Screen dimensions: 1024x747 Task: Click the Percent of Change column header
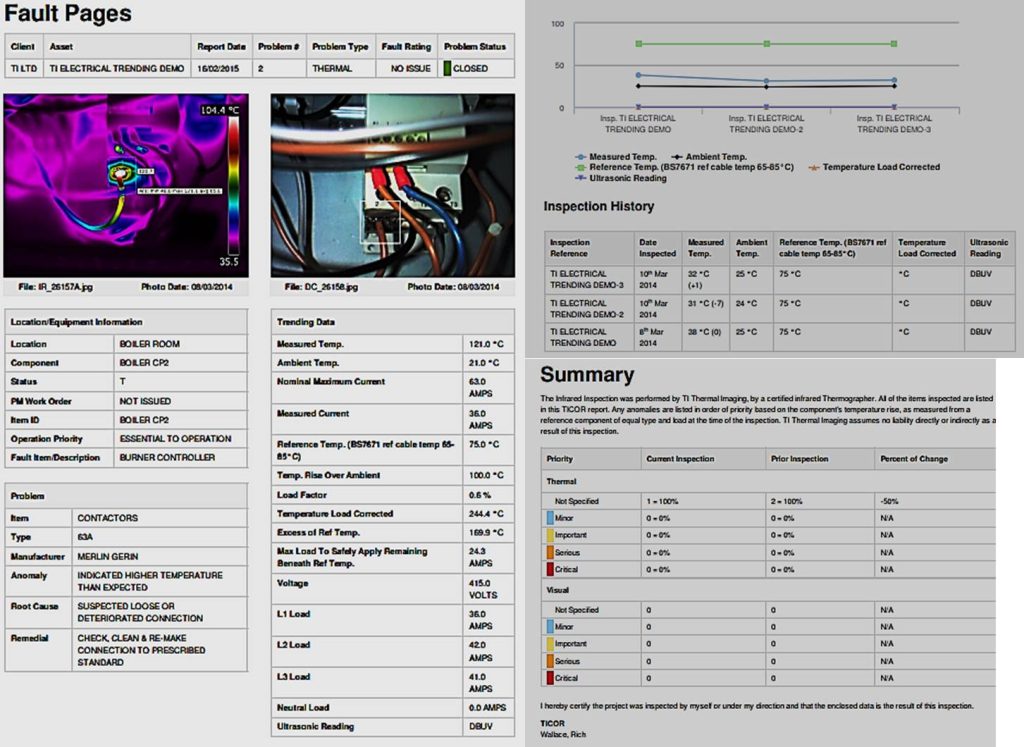(x=914, y=458)
